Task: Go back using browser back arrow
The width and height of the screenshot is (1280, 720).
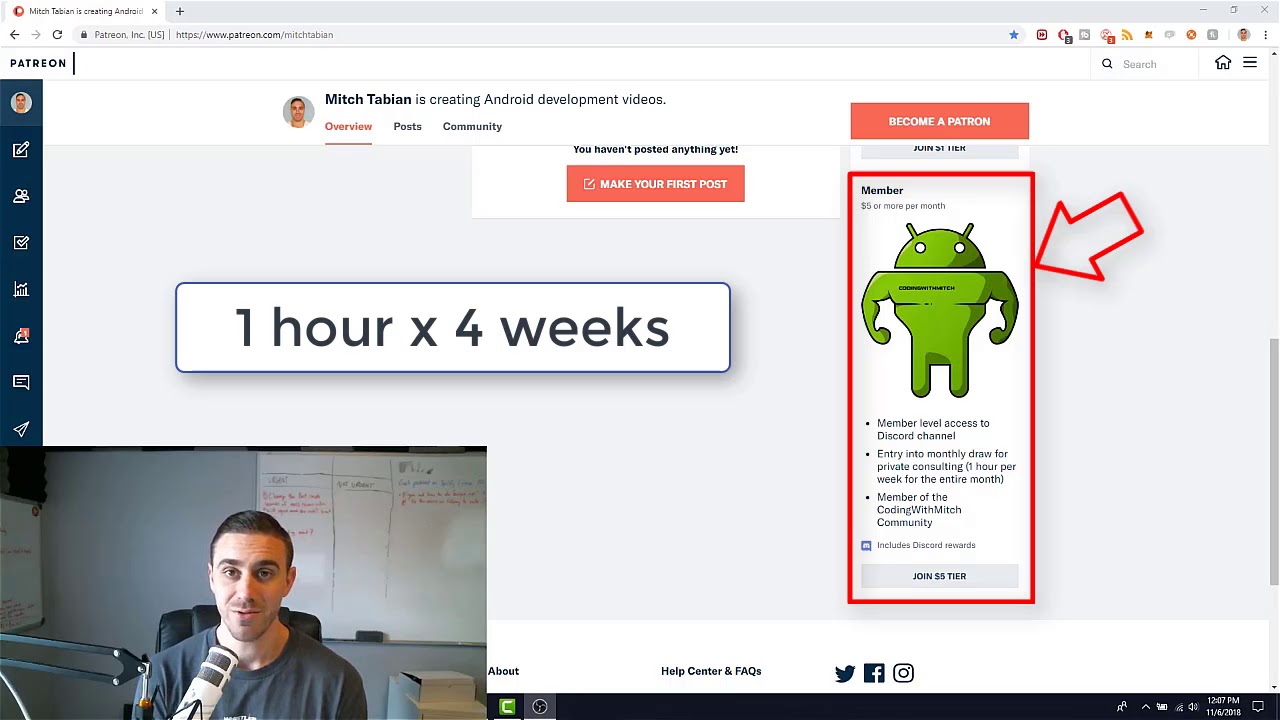Action: click(14, 35)
